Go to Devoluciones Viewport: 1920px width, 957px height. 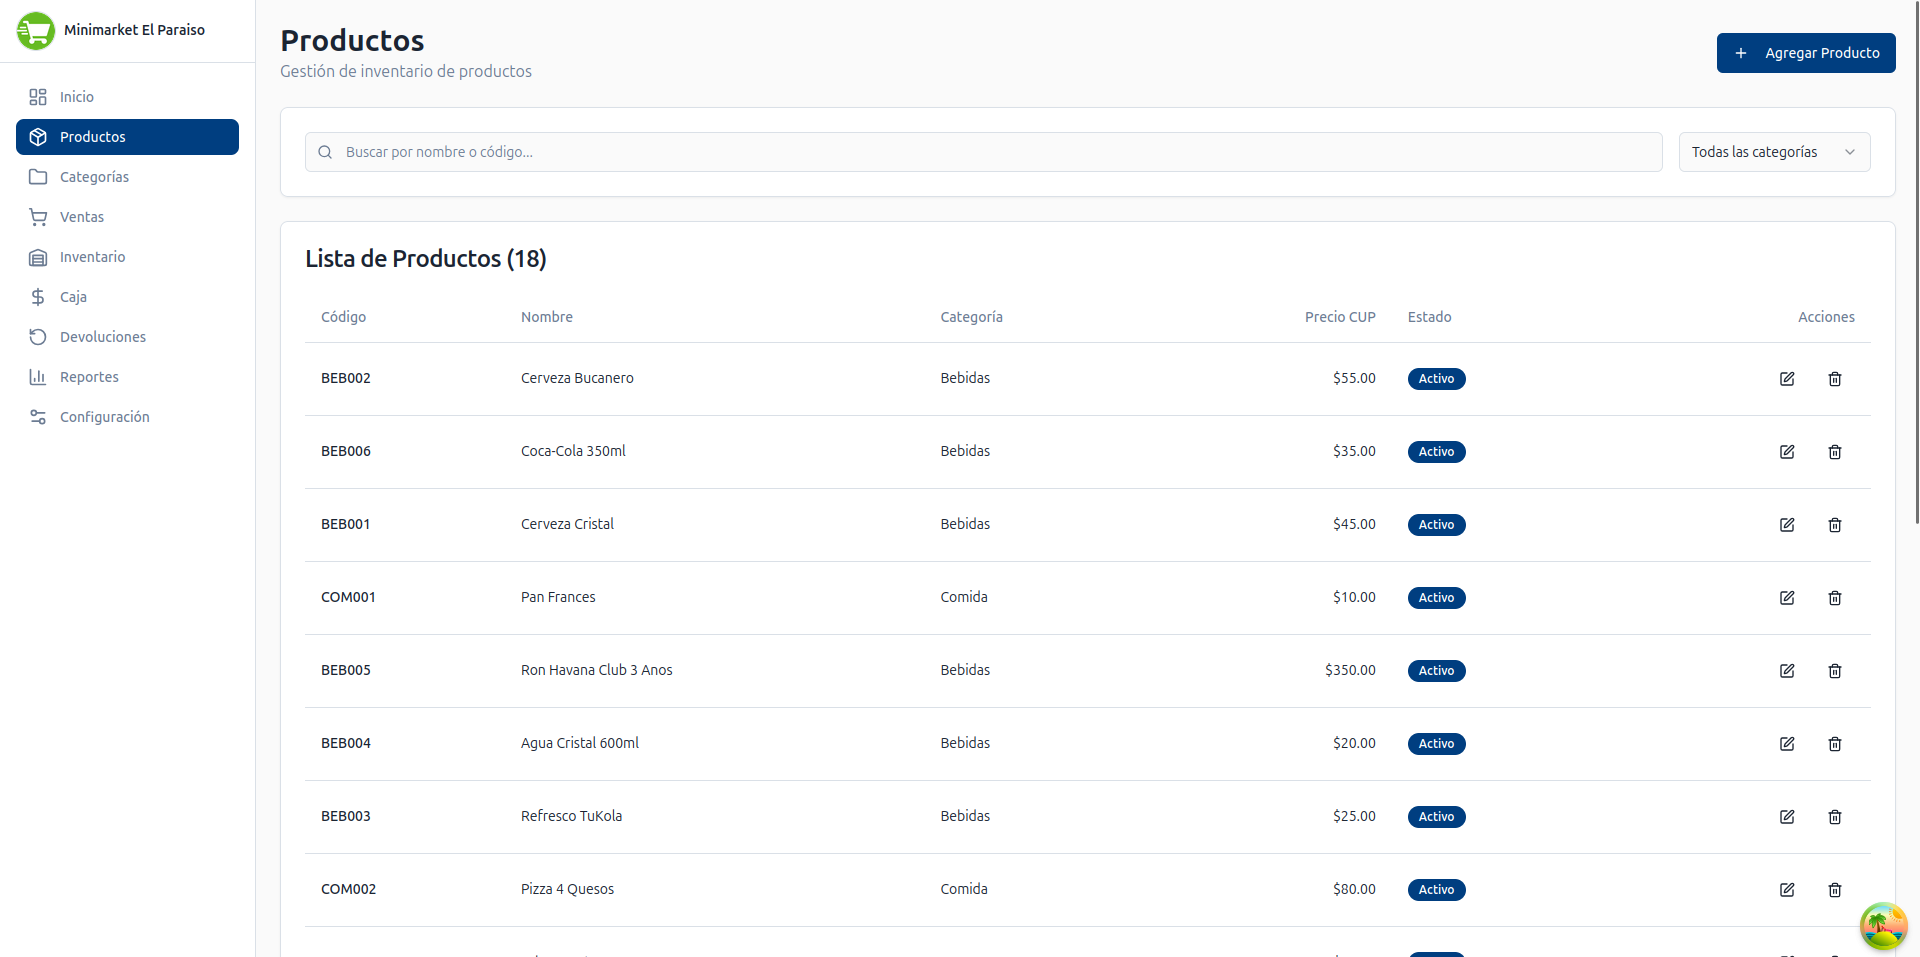[127, 337]
